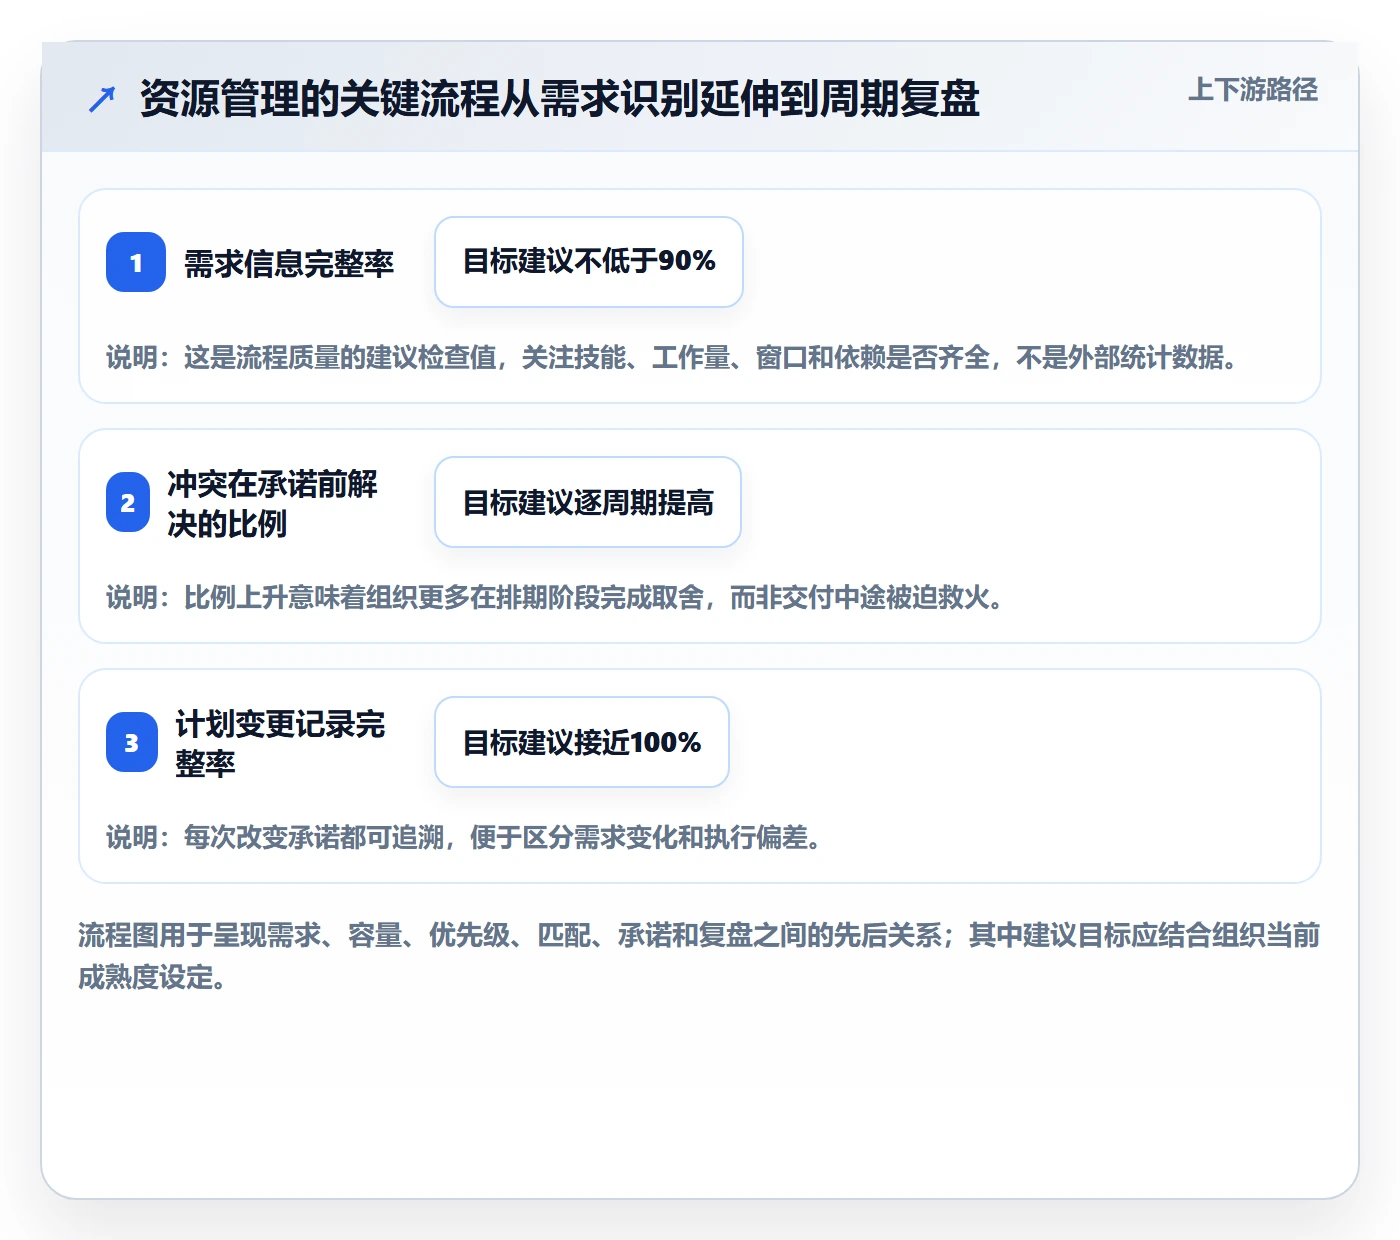1400x1240 pixels.
Task: Select the 上下游路径 label in the header
Action: point(1253,90)
